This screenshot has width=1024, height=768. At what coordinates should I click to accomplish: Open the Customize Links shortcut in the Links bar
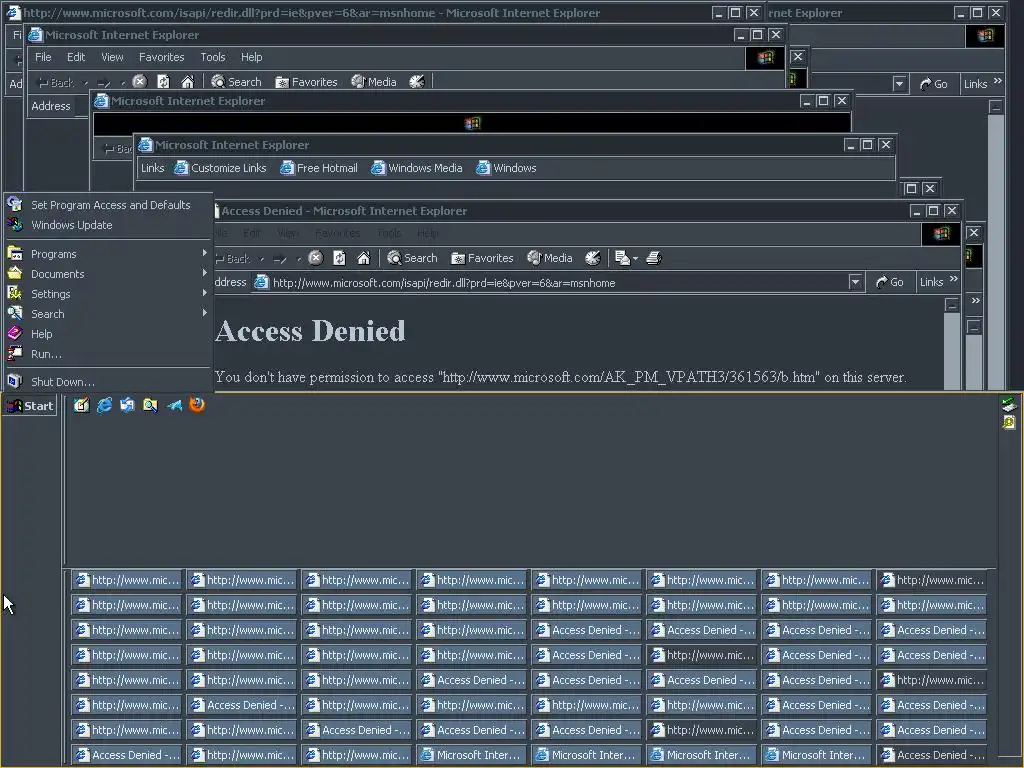(220, 168)
